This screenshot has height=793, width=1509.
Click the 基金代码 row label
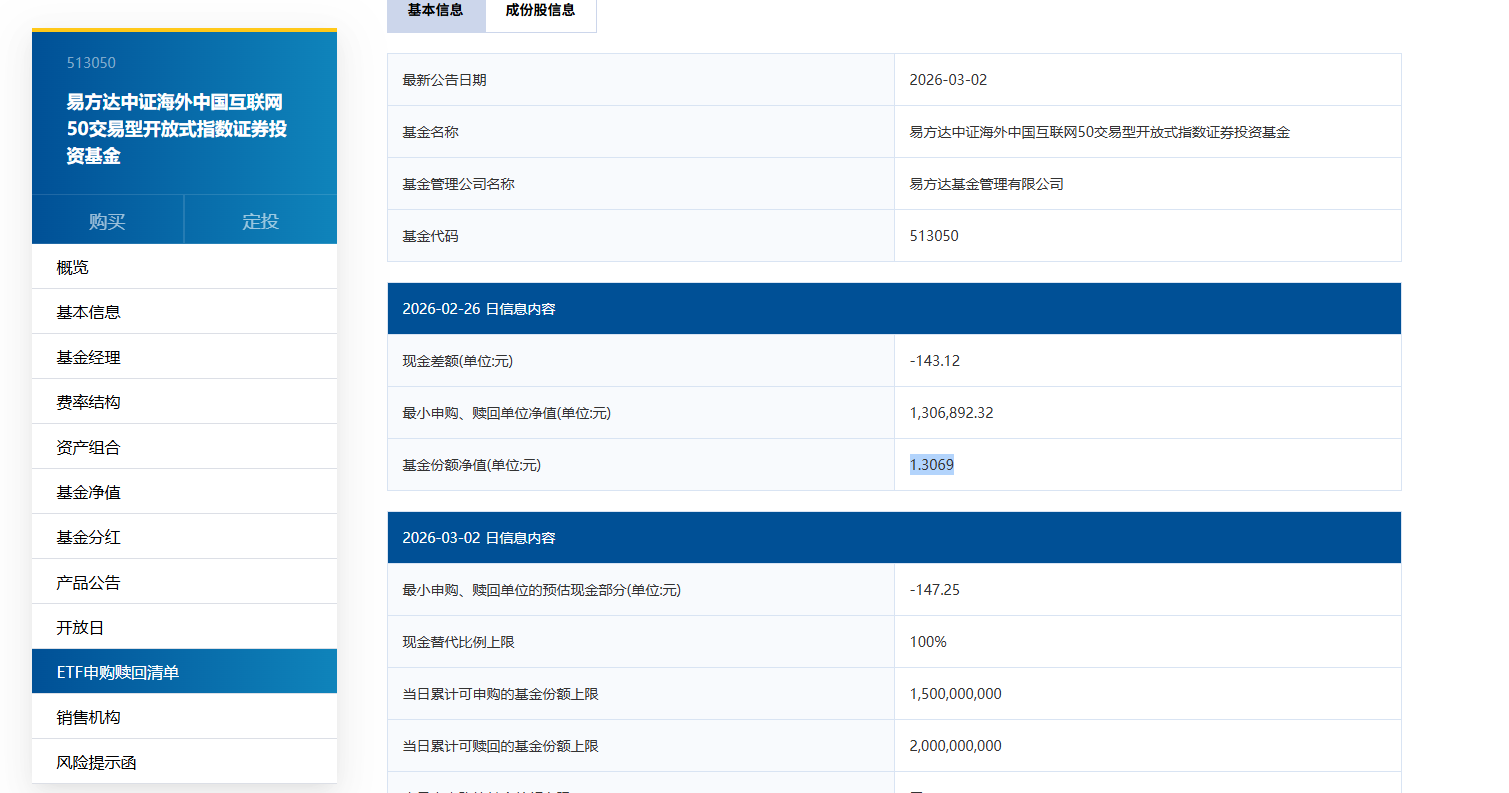coord(430,236)
